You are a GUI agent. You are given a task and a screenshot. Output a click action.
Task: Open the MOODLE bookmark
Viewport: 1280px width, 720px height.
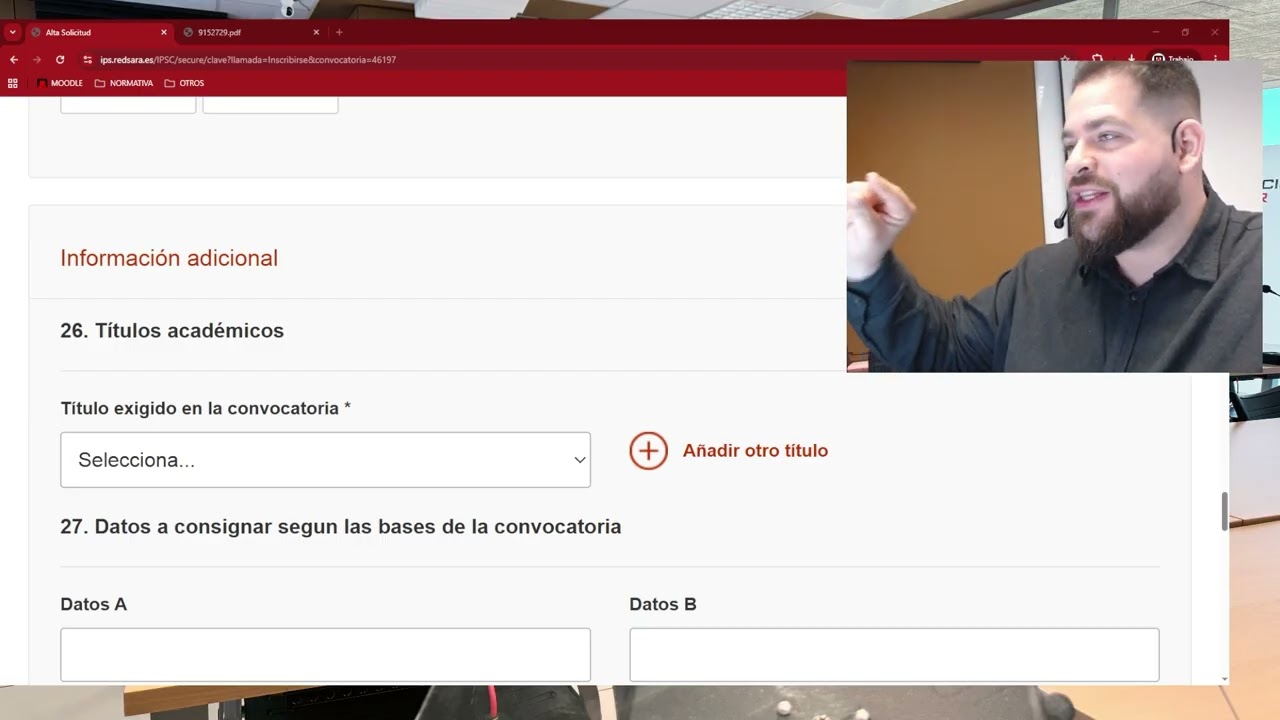click(x=60, y=83)
